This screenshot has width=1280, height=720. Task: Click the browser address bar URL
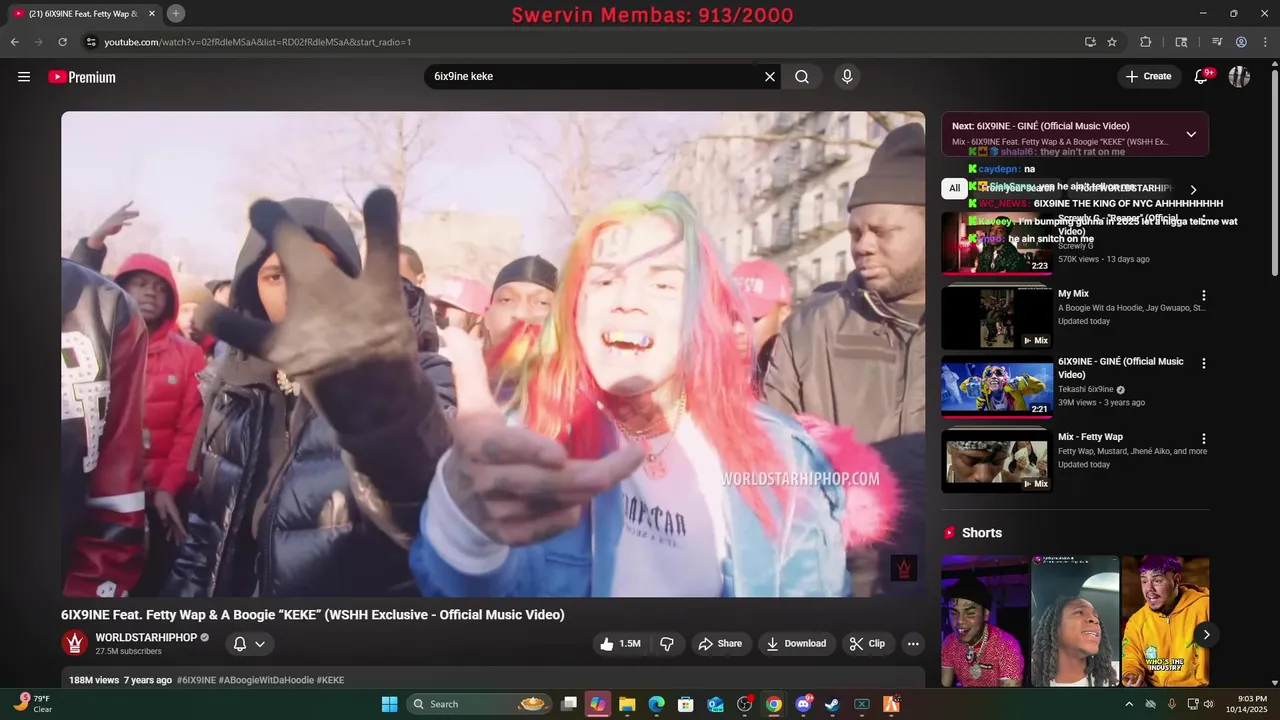tap(258, 42)
